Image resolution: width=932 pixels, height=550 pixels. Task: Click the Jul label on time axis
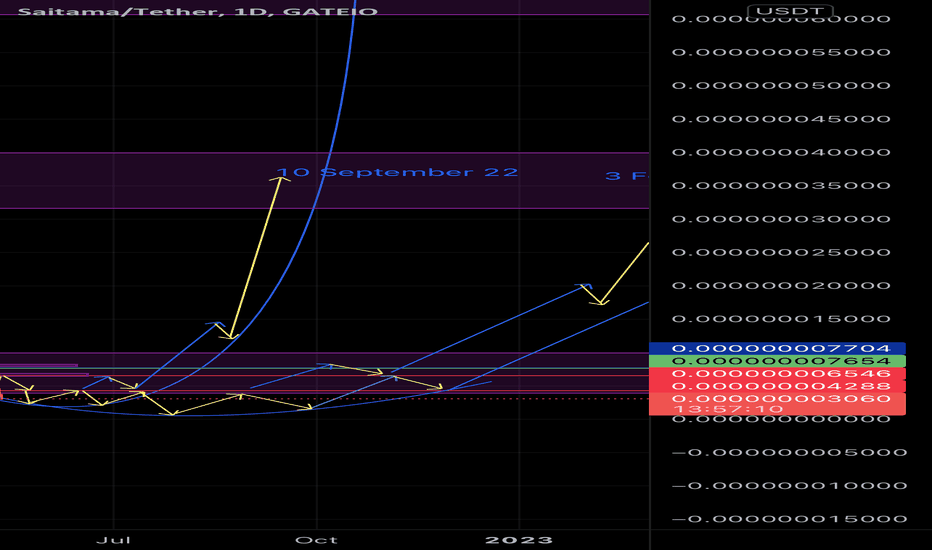point(113,540)
